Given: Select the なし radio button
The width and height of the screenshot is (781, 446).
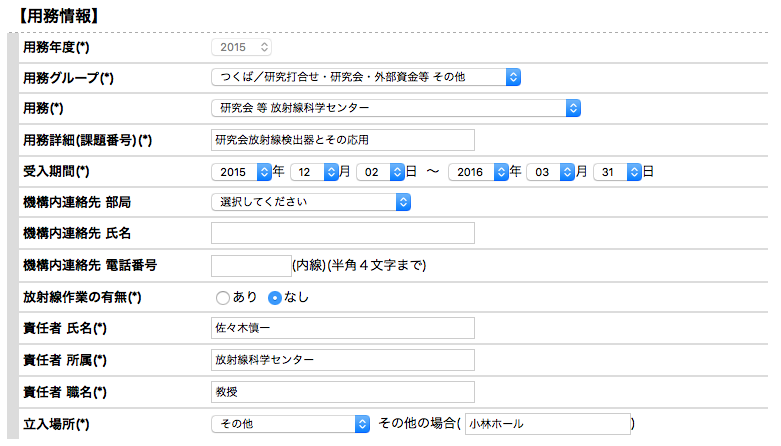Looking at the screenshot, I should tap(275, 297).
